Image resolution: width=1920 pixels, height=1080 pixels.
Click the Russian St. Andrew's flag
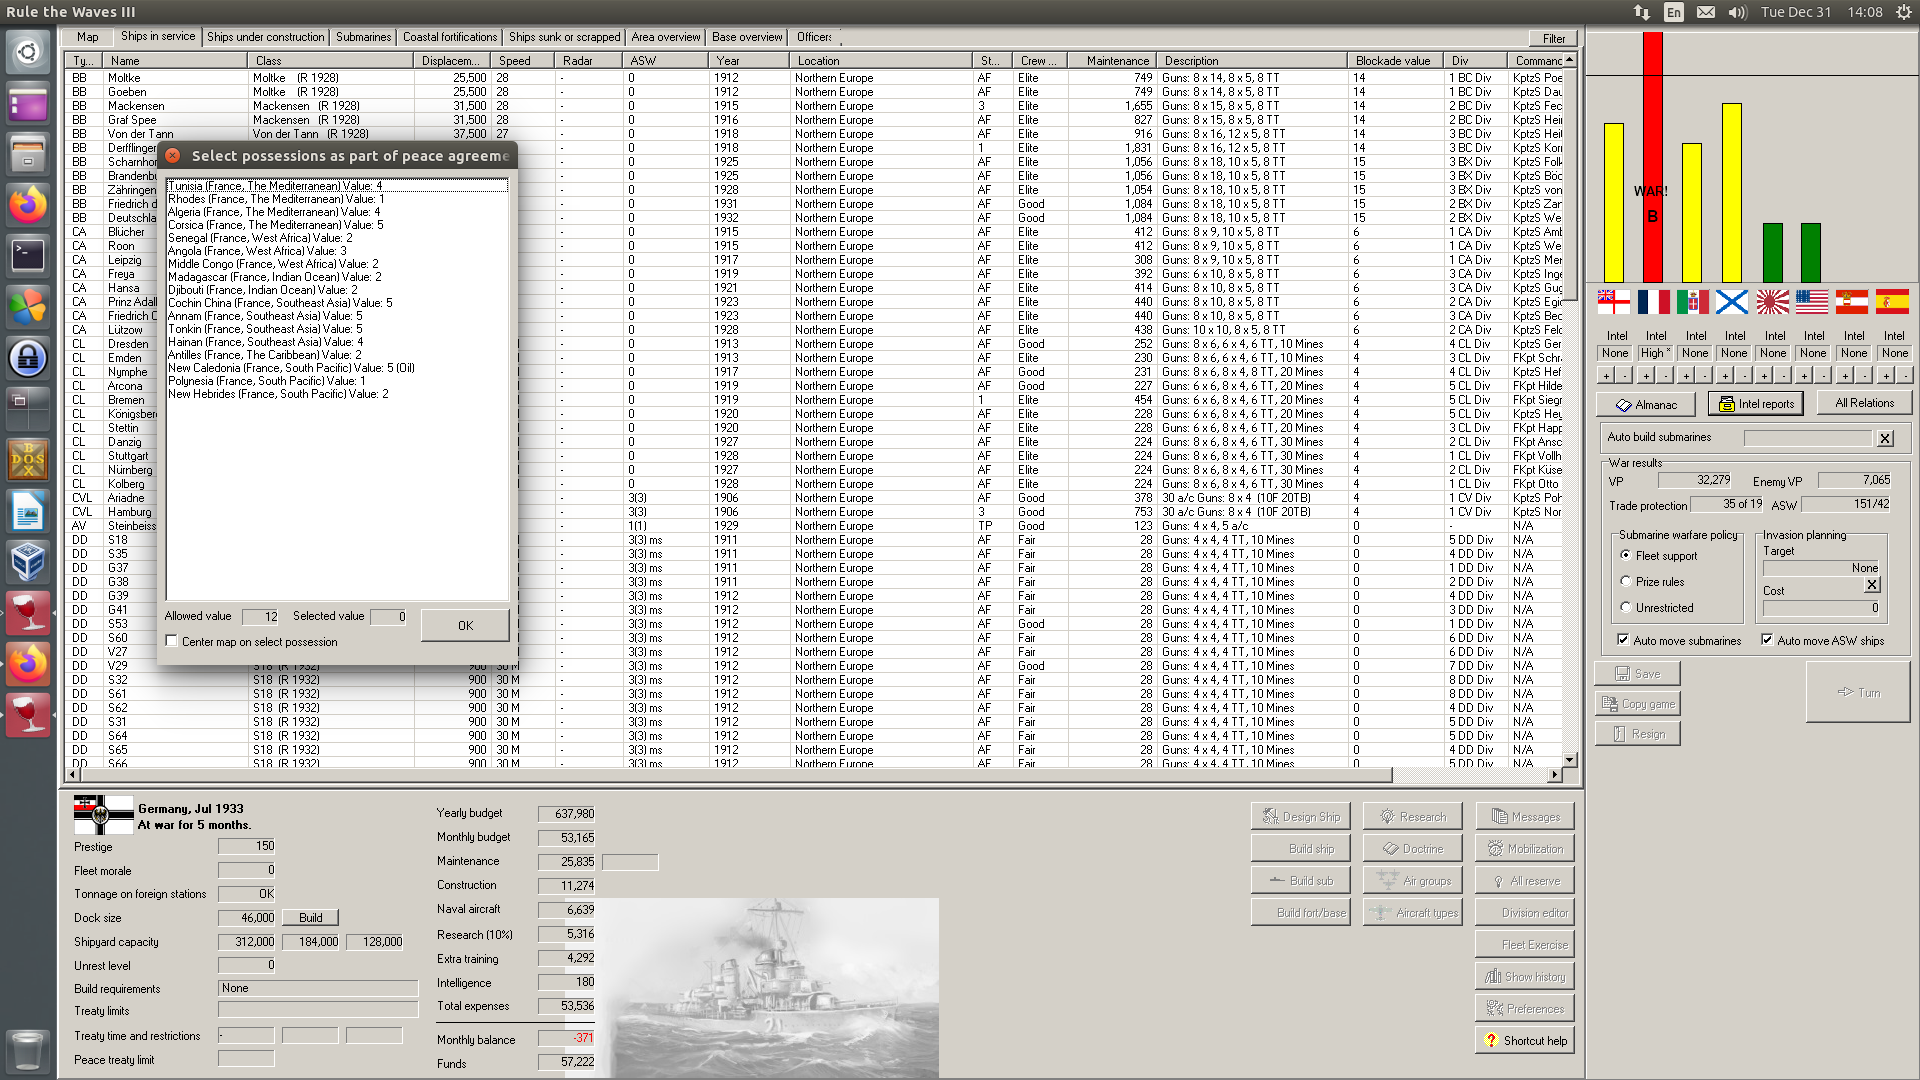point(1732,302)
